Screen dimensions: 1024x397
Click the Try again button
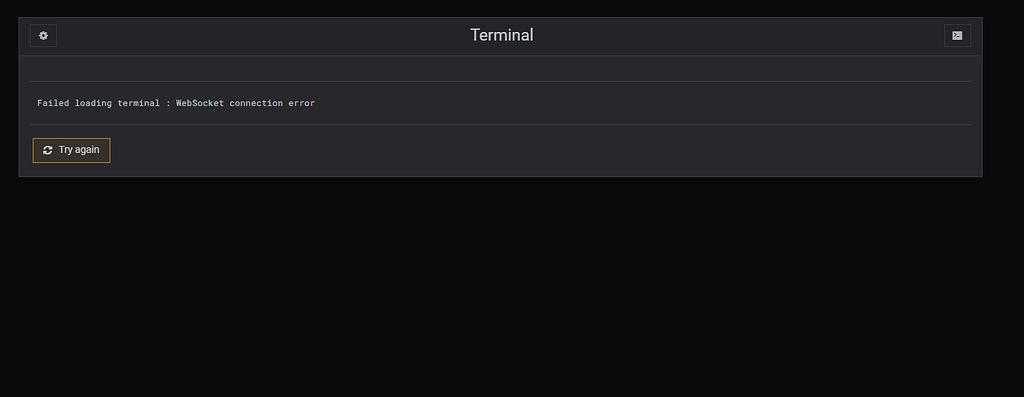(x=72, y=150)
